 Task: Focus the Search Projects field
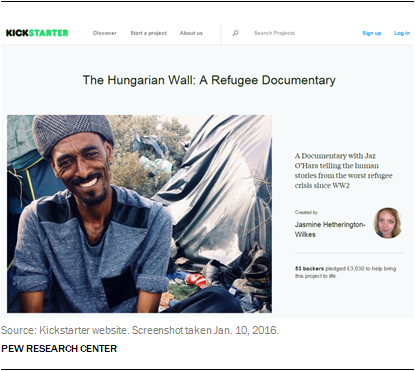pyautogui.click(x=274, y=33)
